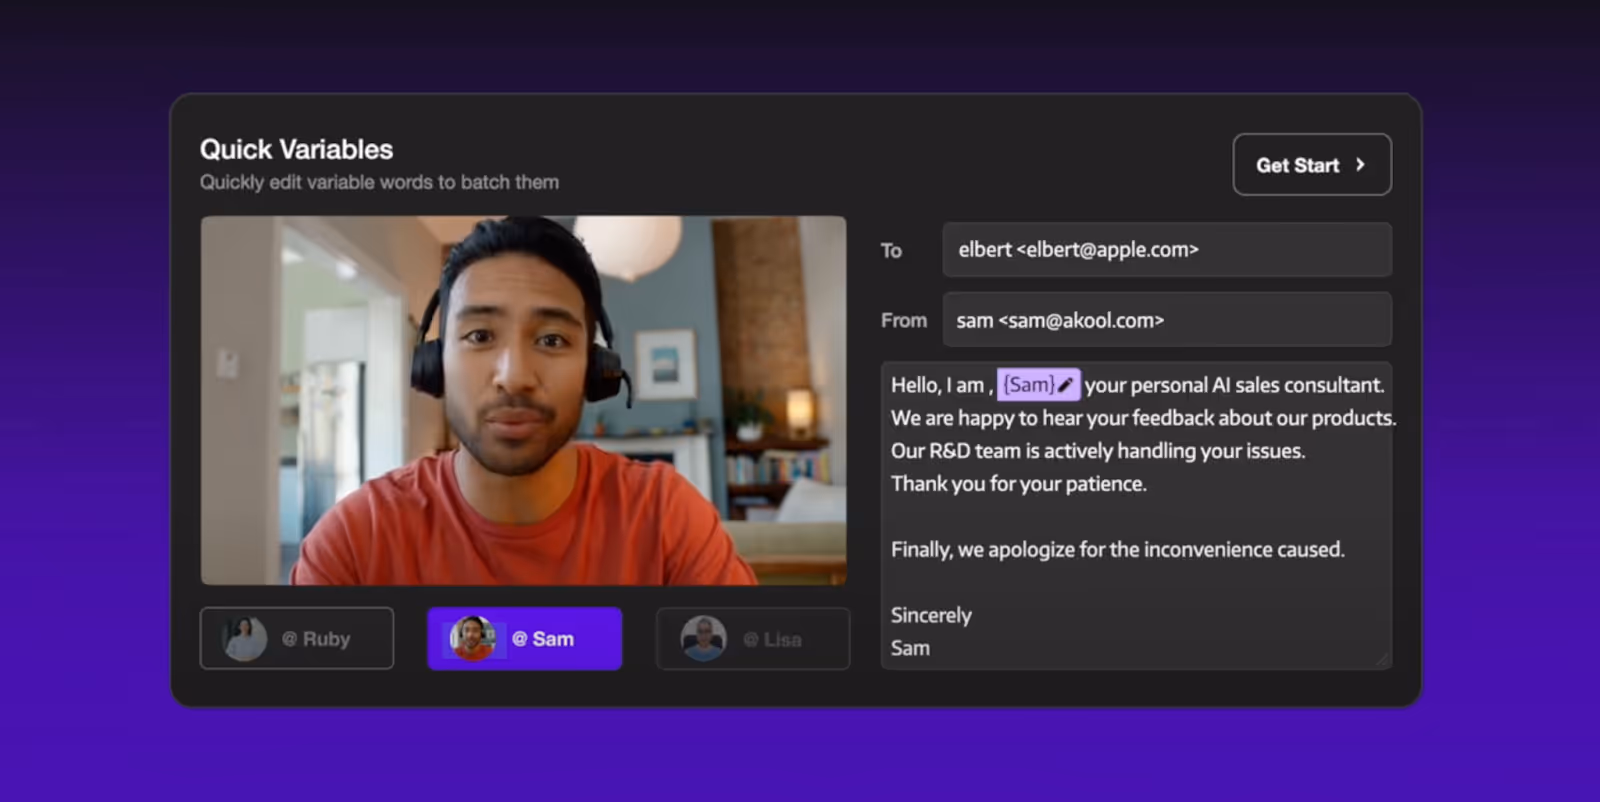1600x802 pixels.
Task: Click the chevron arrow in Get Start
Action: [x=1360, y=165]
